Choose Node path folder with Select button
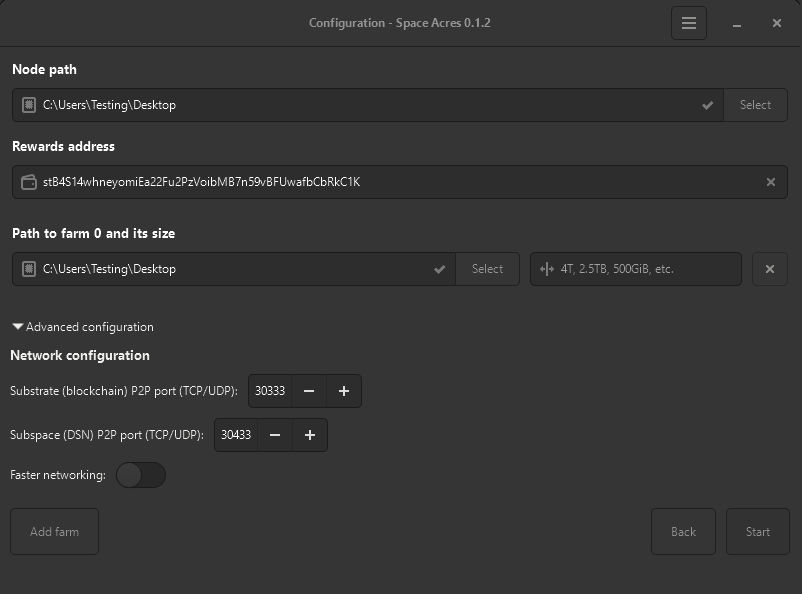 coord(755,105)
